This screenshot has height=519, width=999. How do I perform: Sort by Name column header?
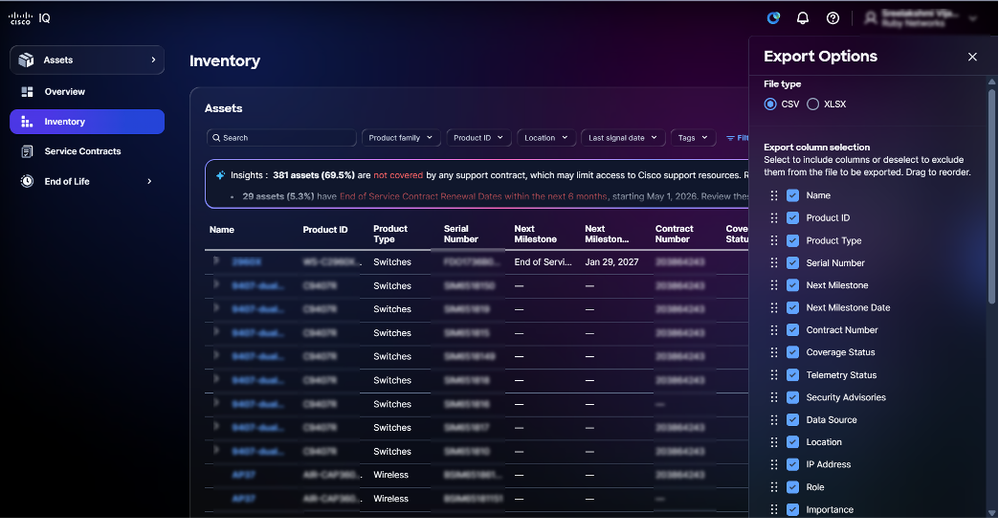222,230
